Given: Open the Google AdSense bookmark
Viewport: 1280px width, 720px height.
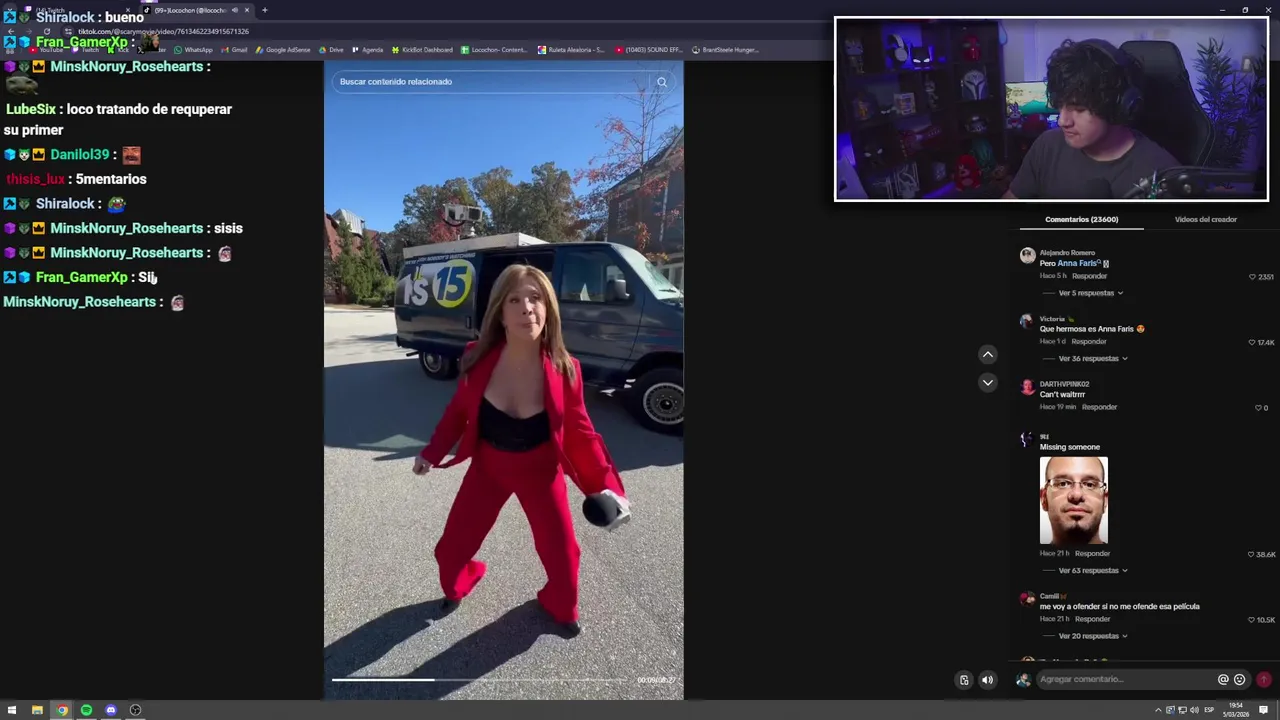Looking at the screenshot, I should [282, 50].
